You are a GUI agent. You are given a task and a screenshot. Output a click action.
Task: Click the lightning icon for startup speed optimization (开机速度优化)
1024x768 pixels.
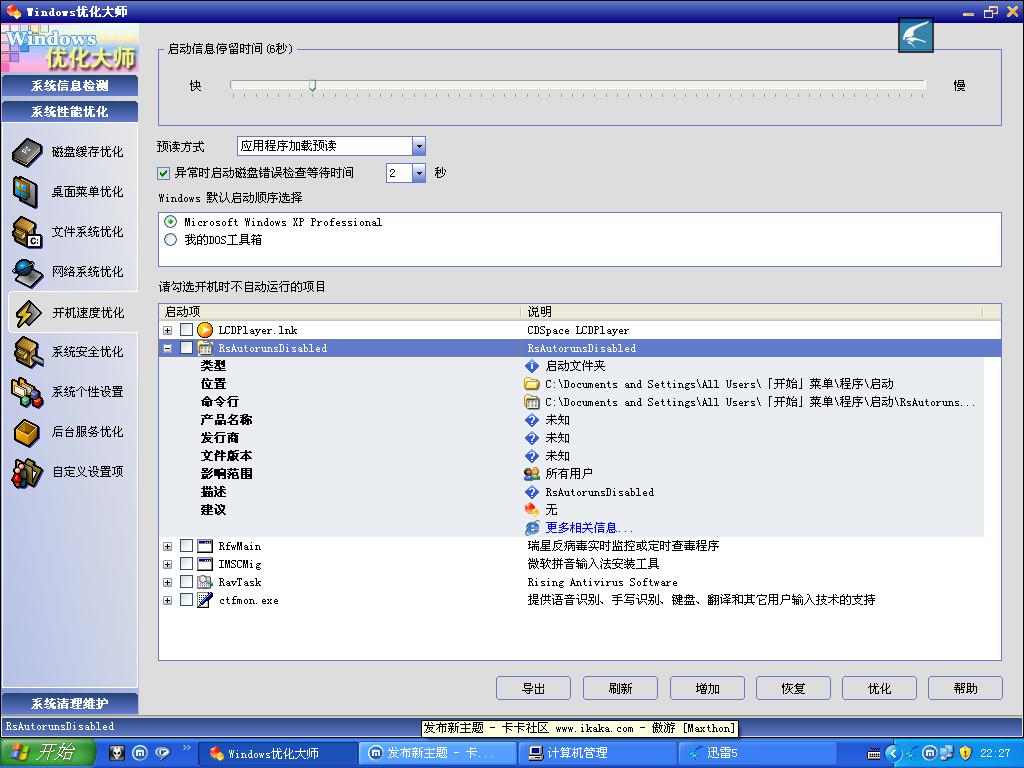(x=28, y=313)
